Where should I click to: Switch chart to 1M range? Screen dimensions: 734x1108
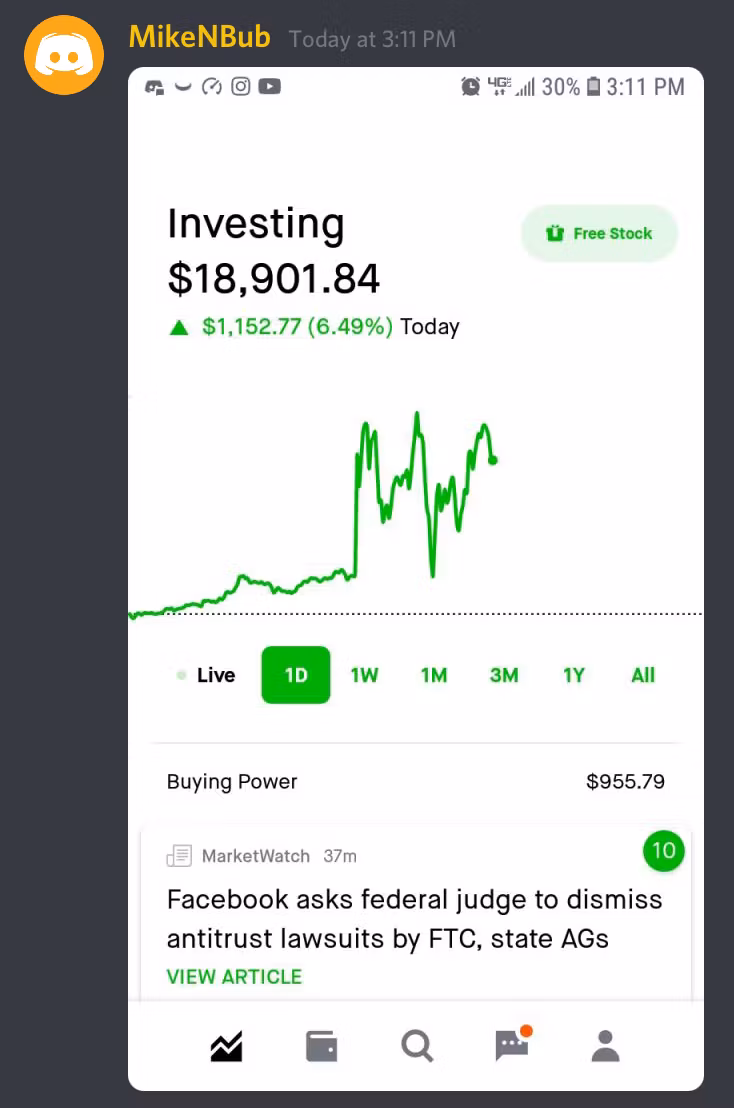click(434, 675)
